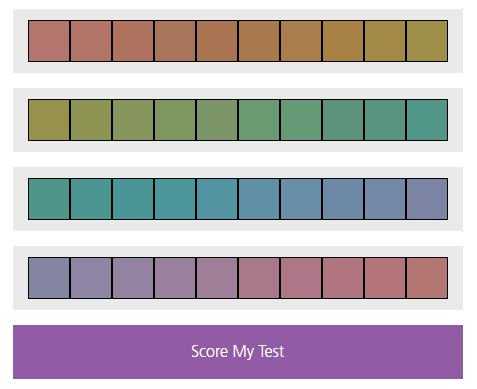Choose eighth golden-brown swatch in top row

(x=343, y=41)
